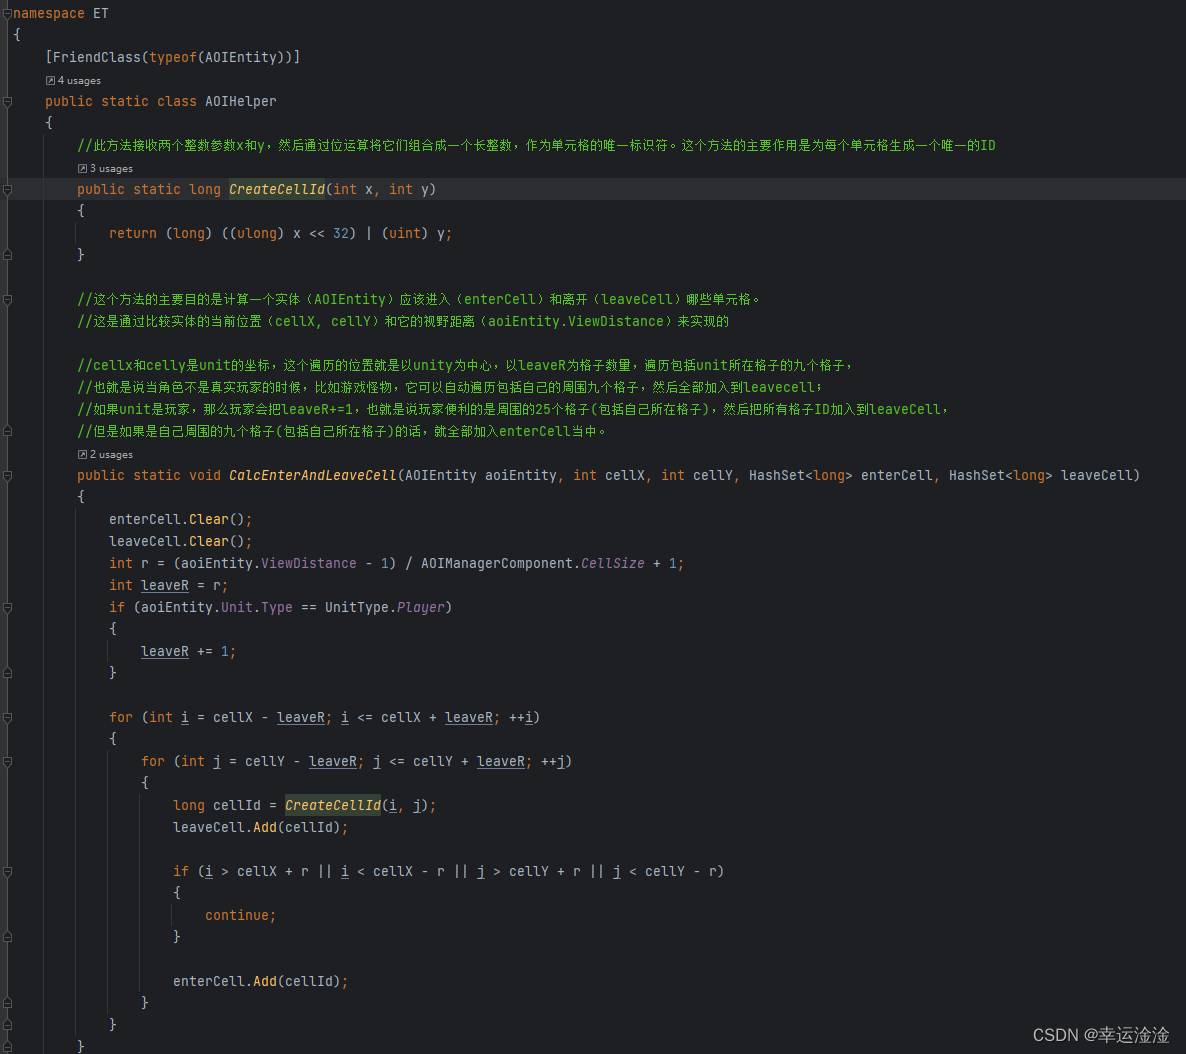The height and width of the screenshot is (1054, 1186).
Task: Collapse the inner for (int j) loop fold
Action: (x=7, y=761)
